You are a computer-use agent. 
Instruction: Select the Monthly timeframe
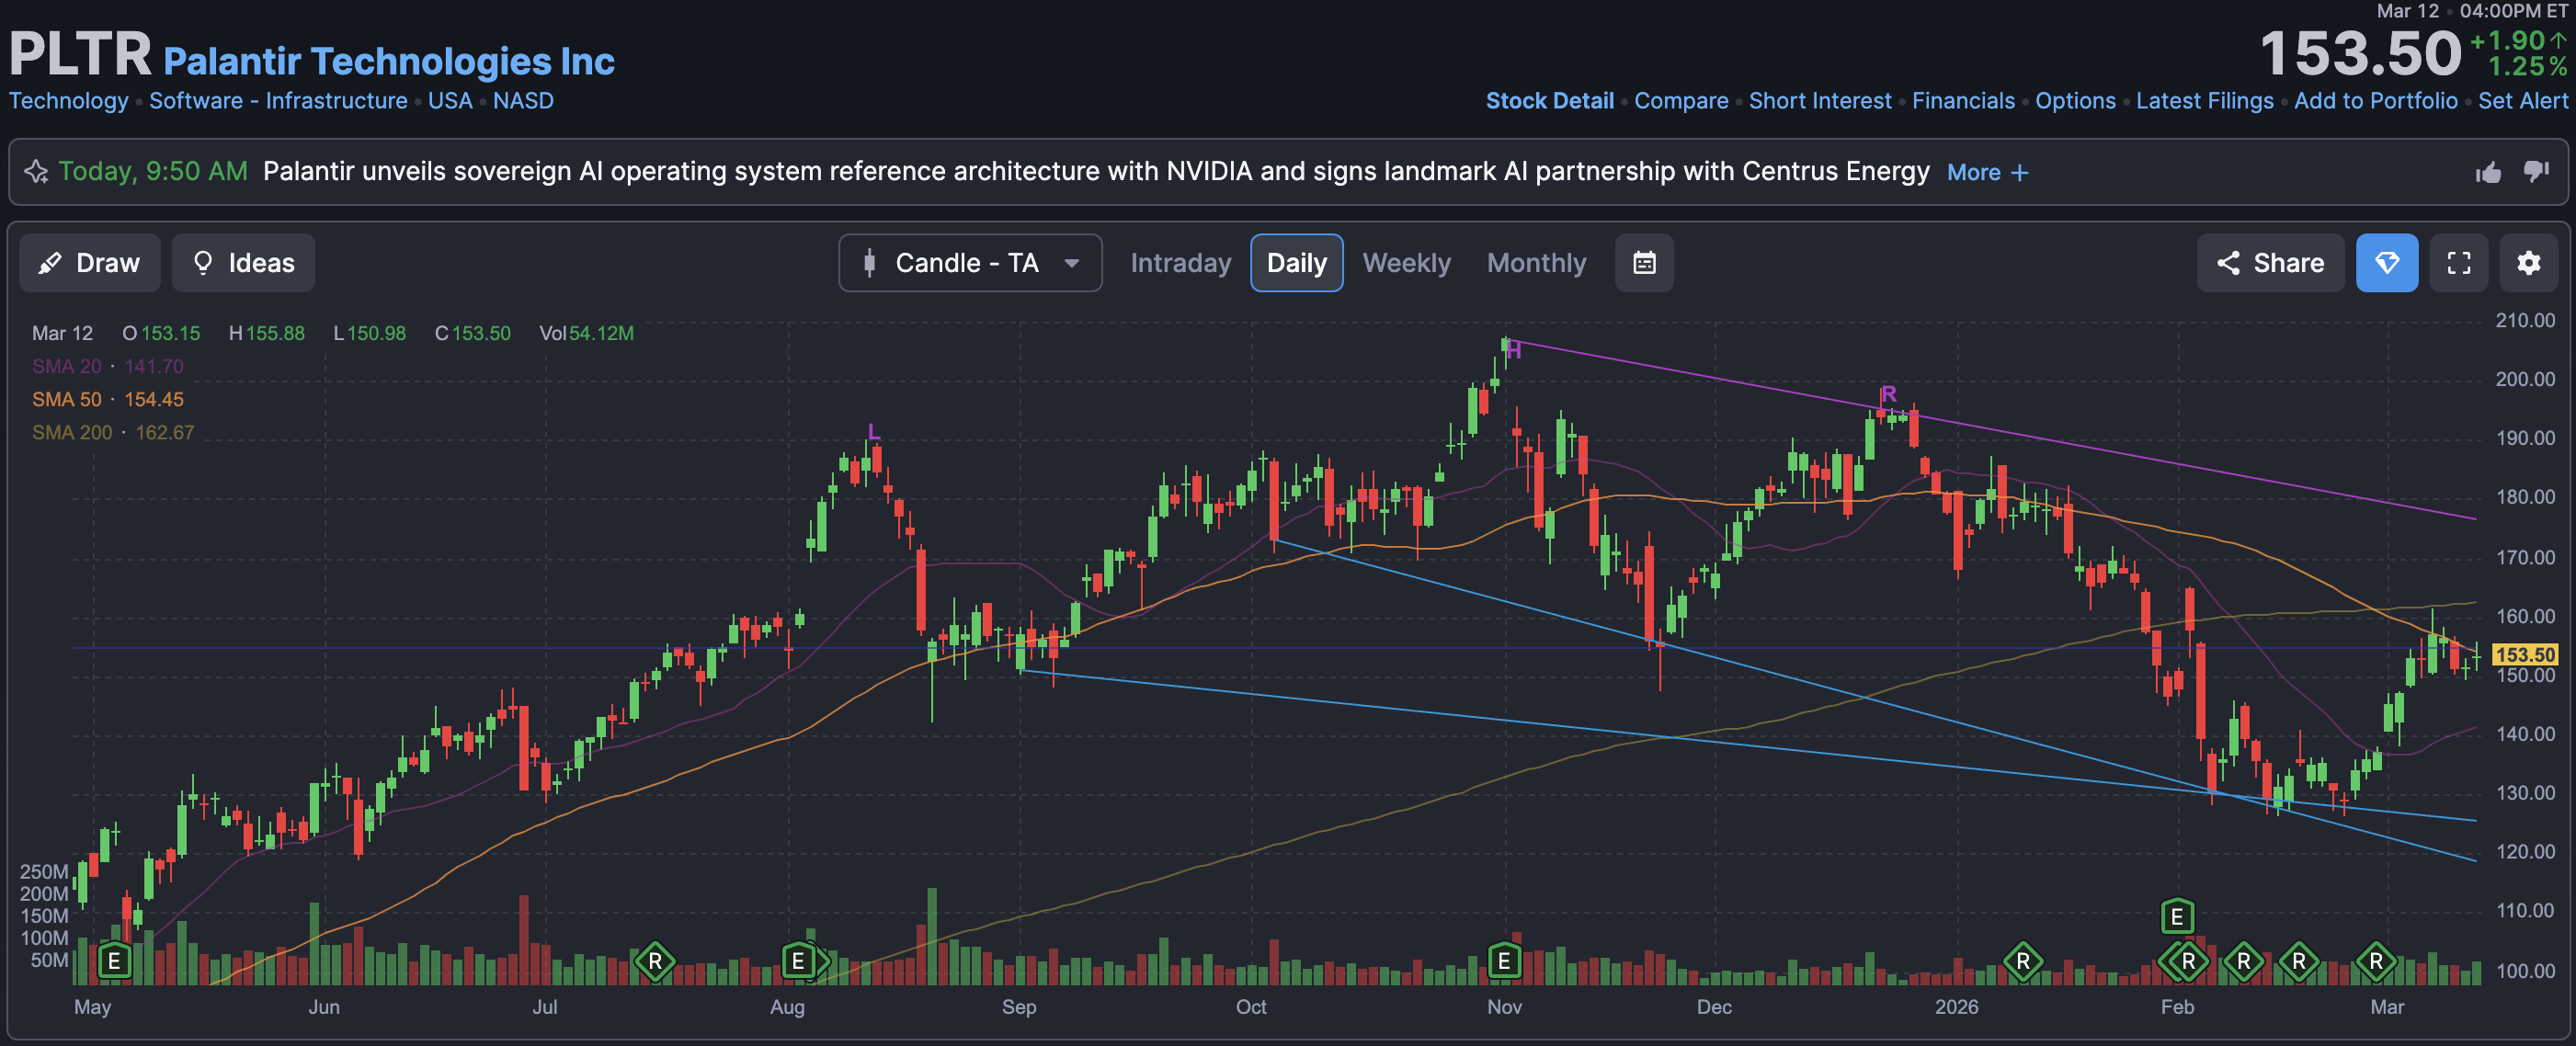(1535, 263)
